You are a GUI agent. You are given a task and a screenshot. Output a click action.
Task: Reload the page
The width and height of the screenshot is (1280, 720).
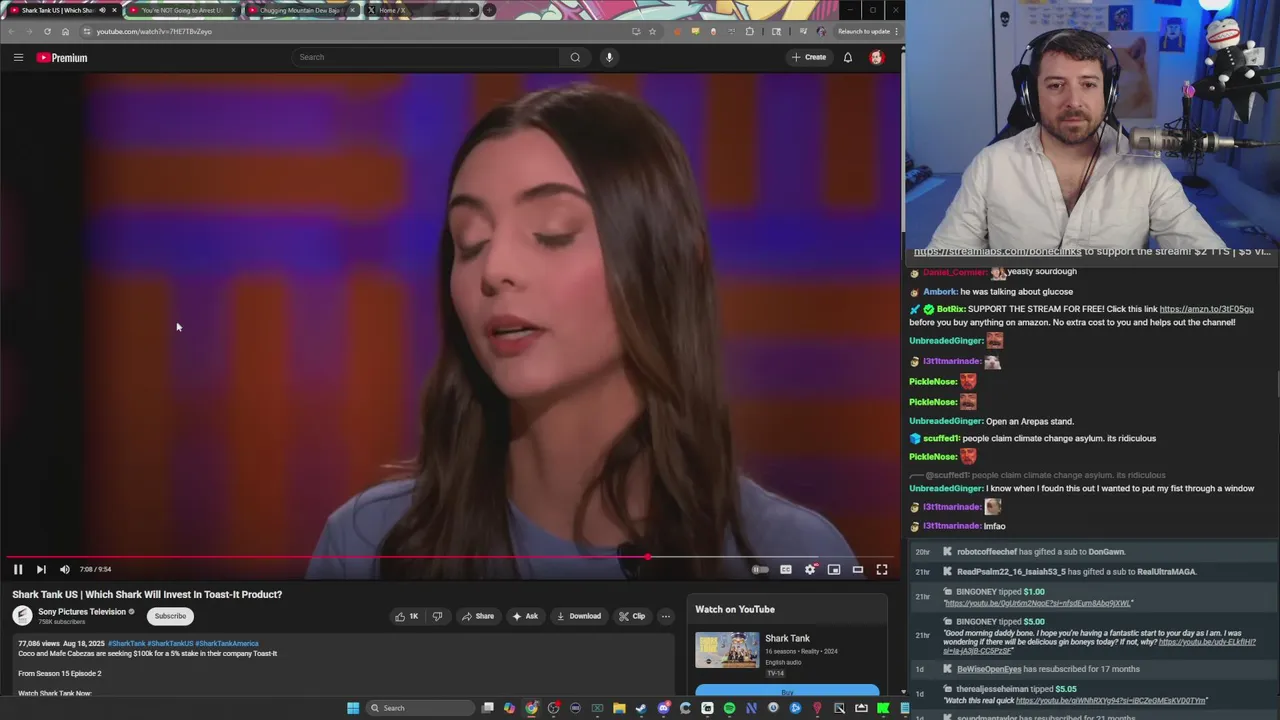47,31
